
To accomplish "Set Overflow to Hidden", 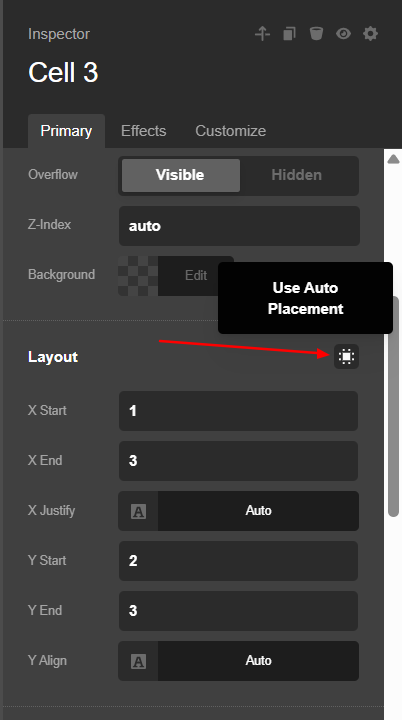I will [x=297, y=175].
